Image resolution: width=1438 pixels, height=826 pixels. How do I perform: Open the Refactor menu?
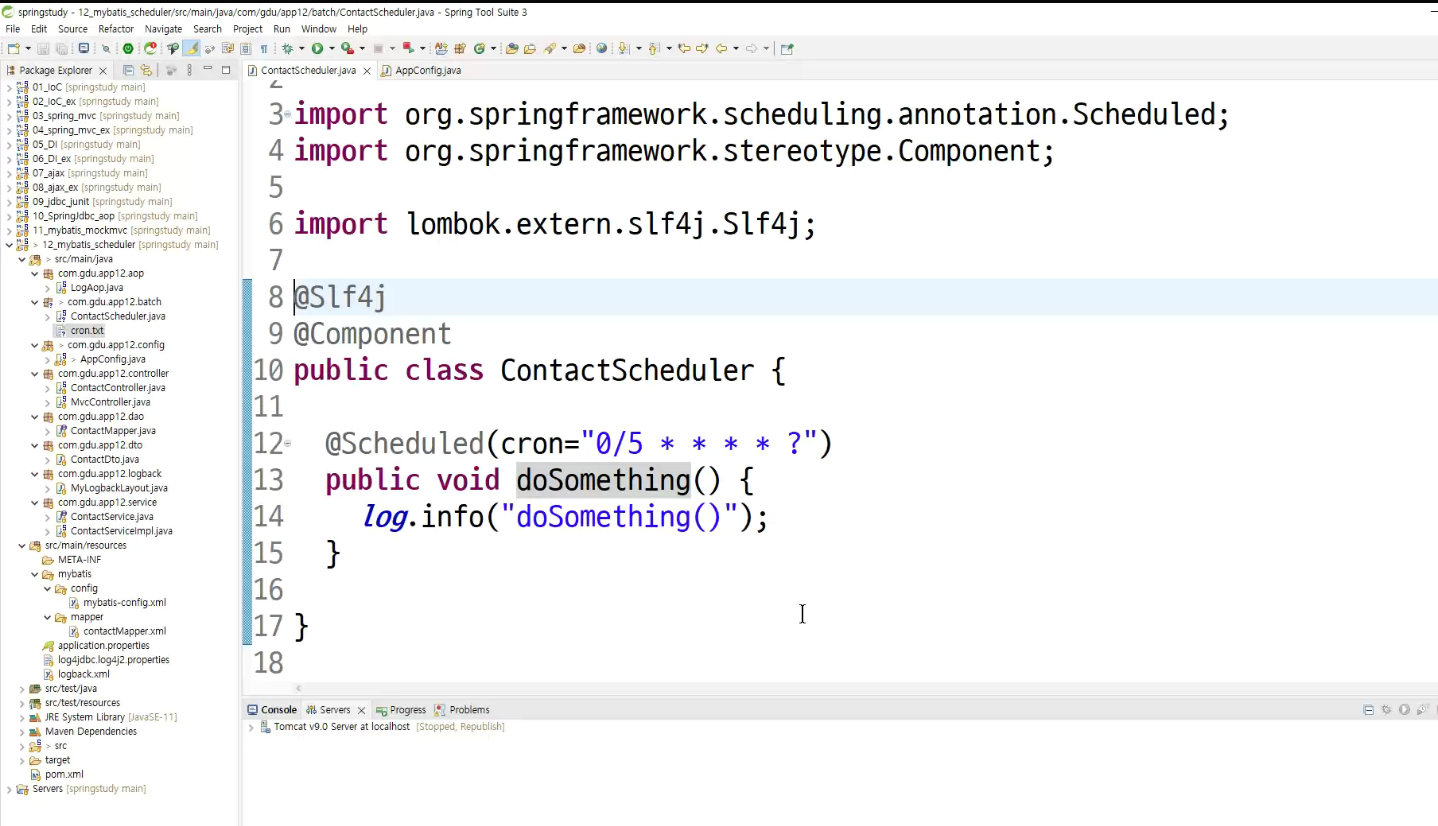click(116, 29)
